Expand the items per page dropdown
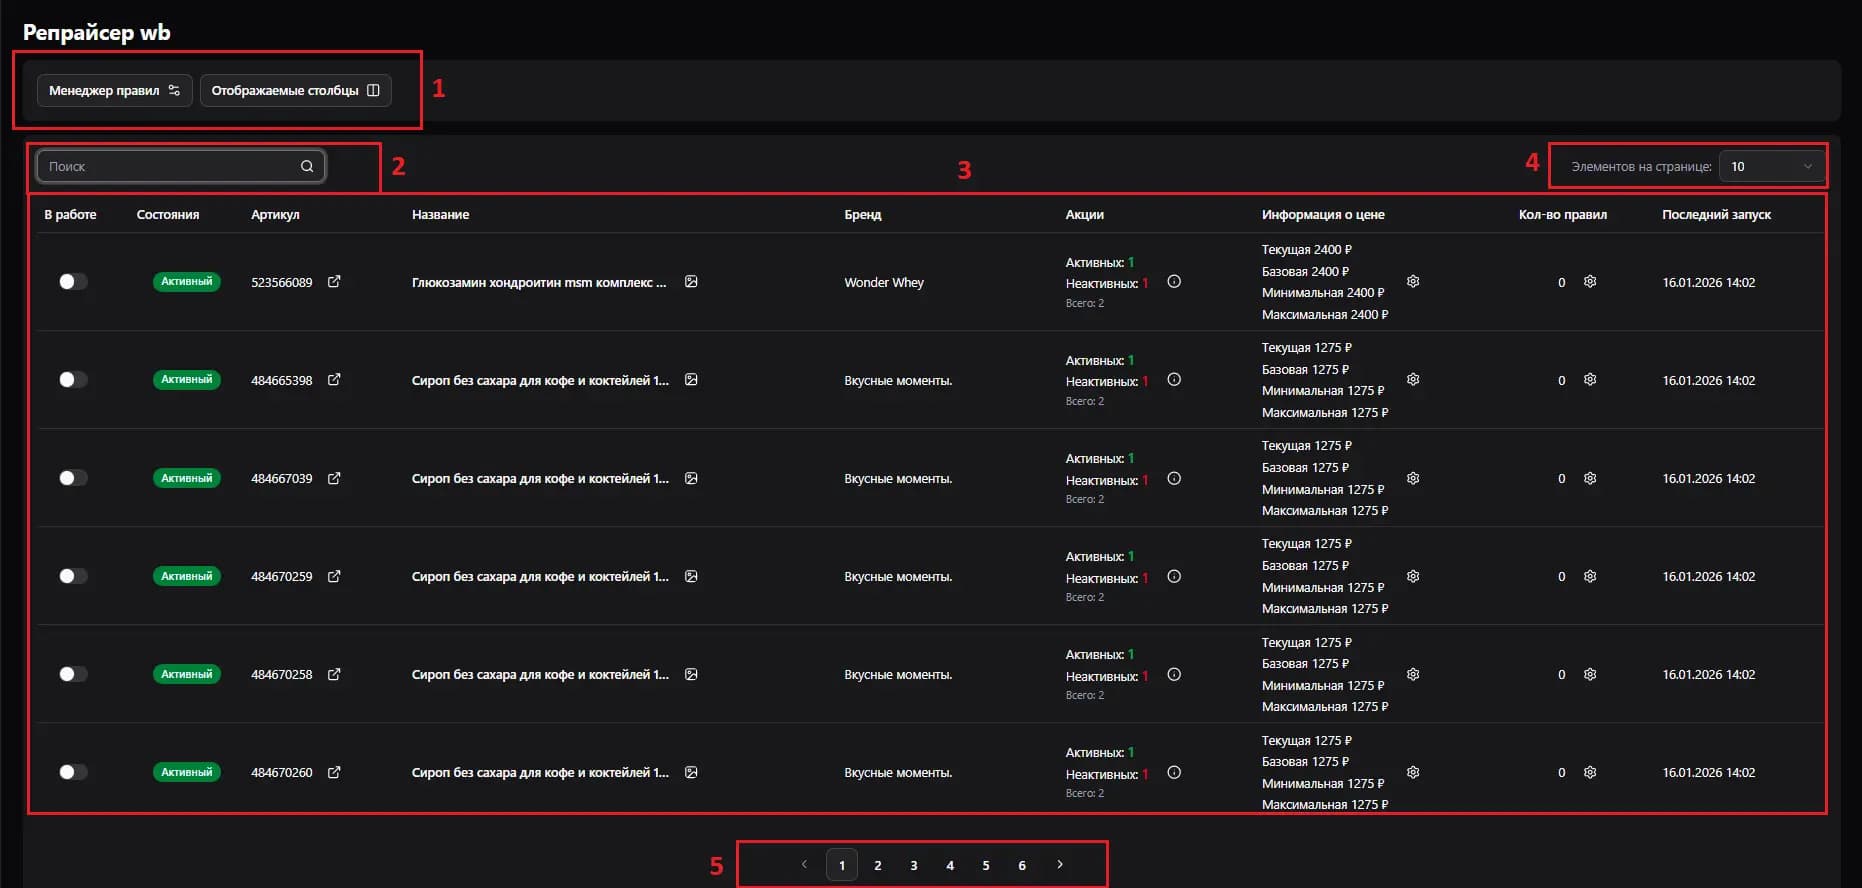 point(1771,166)
